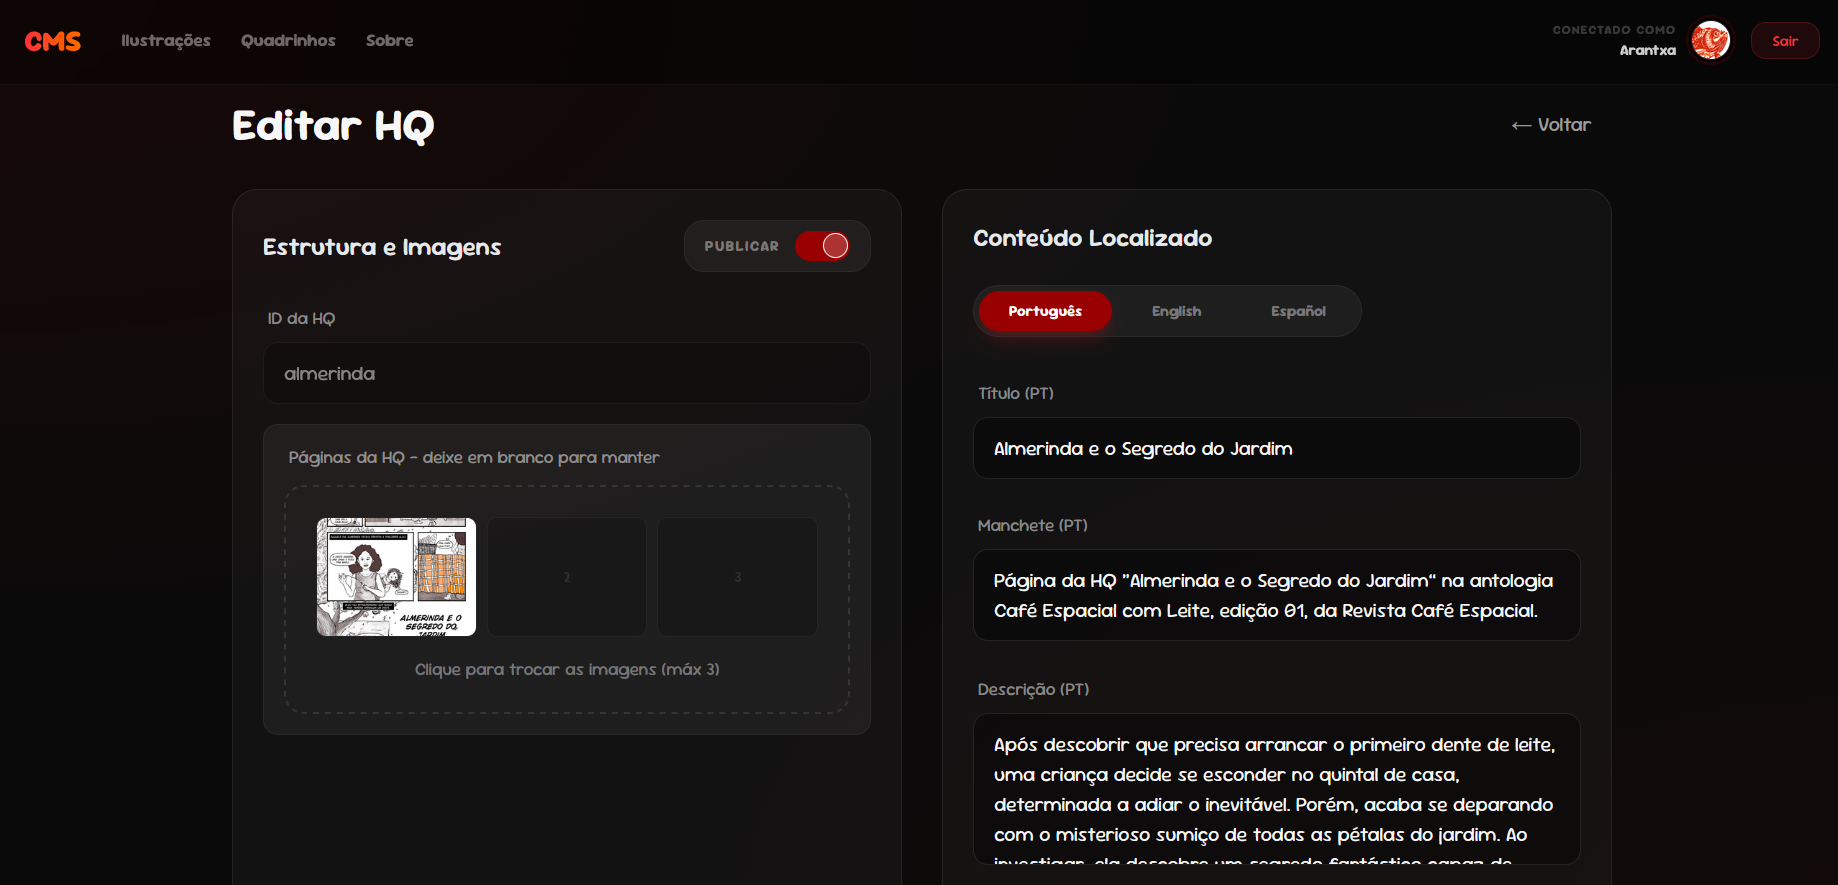Click empty page slot 3

[738, 577]
